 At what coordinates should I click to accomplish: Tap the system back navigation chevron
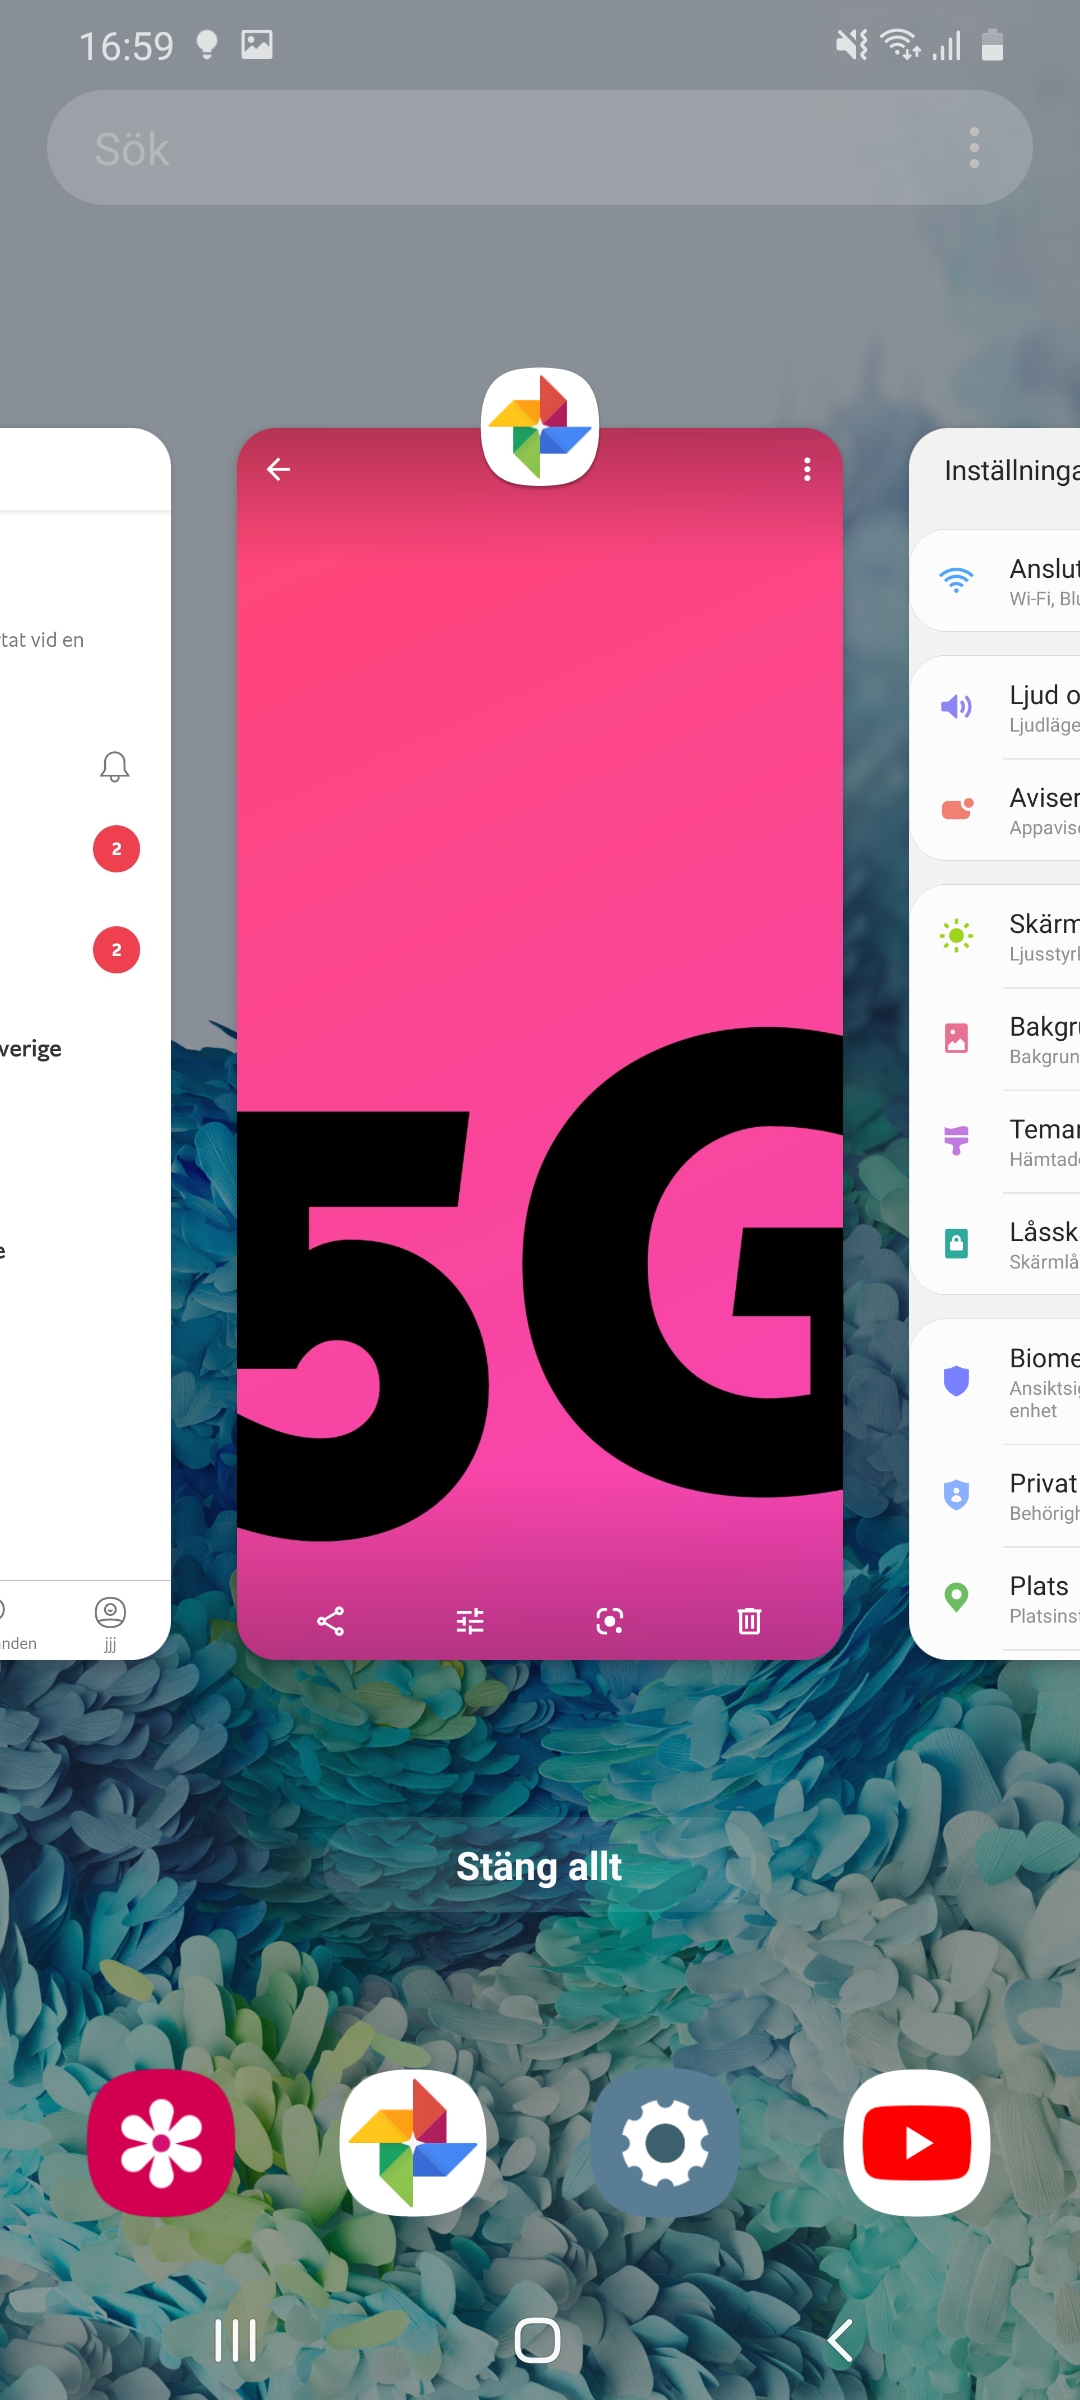[x=841, y=2341]
